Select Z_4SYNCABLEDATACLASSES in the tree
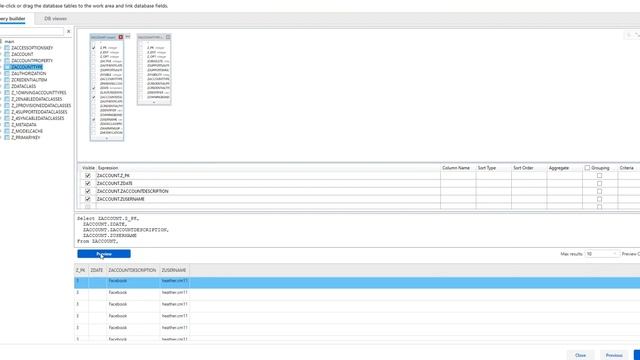The width and height of the screenshot is (640, 360). [38, 118]
